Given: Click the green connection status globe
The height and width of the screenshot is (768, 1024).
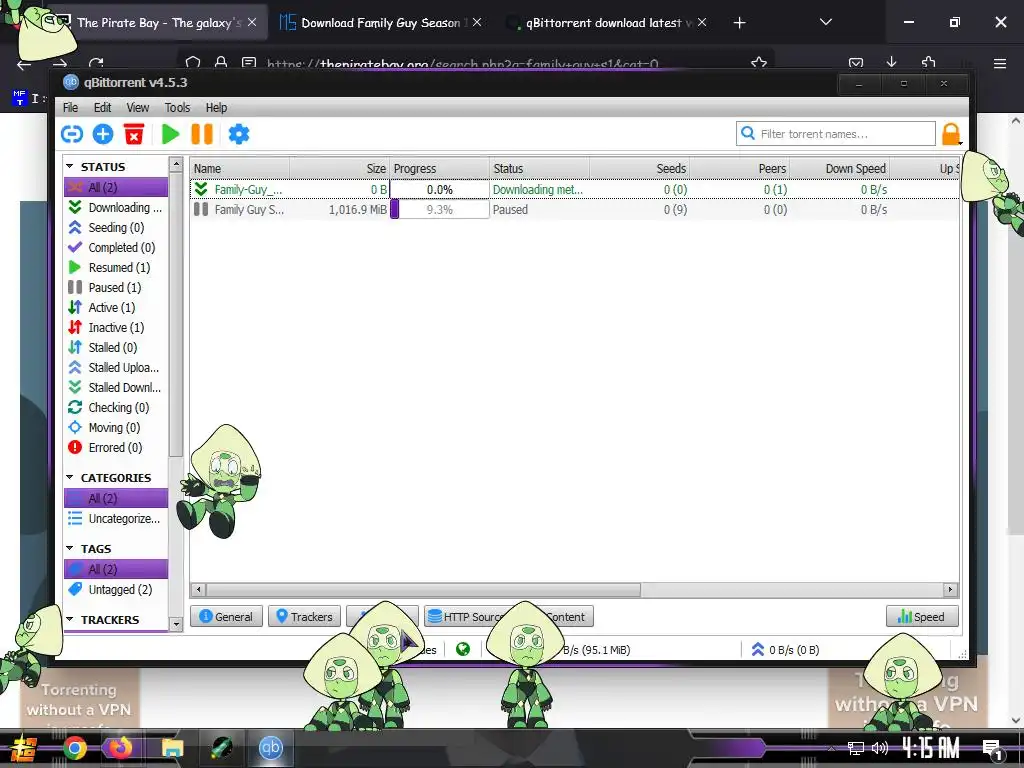Looking at the screenshot, I should tap(463, 649).
